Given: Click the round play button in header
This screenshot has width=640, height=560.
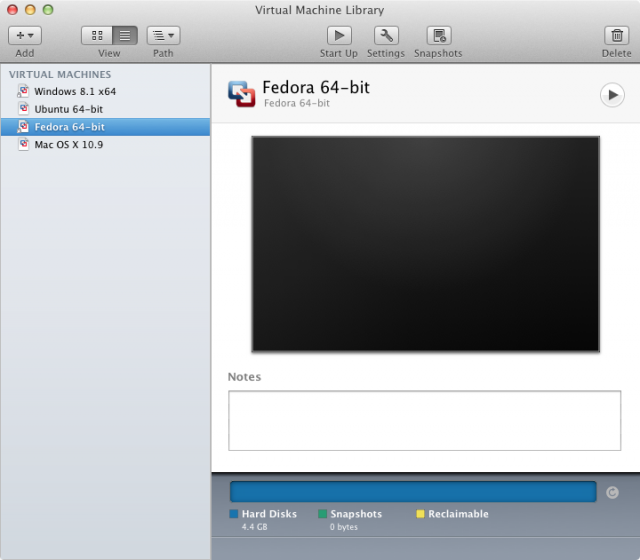Looking at the screenshot, I should pos(612,95).
